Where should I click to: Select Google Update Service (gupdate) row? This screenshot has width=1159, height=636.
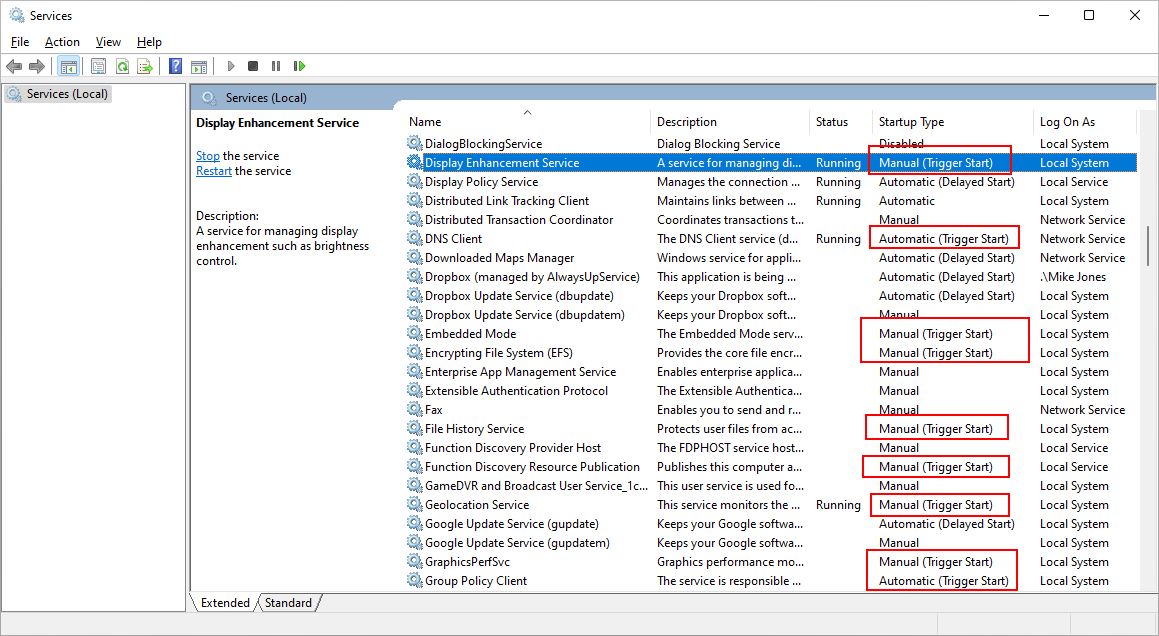tap(511, 524)
